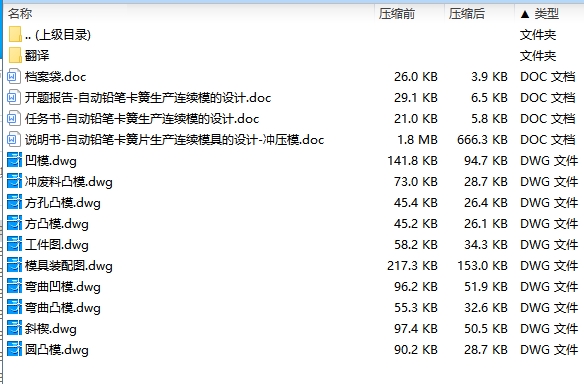Select file 方凸模.dwg
584x384 pixels.
click(x=57, y=223)
